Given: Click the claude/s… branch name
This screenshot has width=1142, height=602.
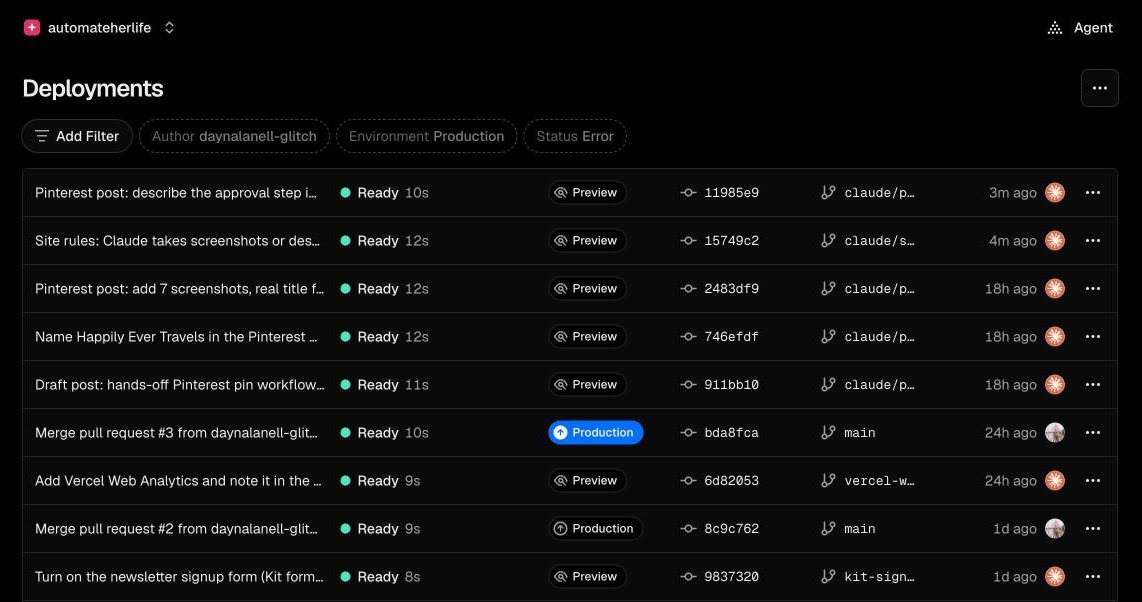Looking at the screenshot, I should (x=879, y=241).
